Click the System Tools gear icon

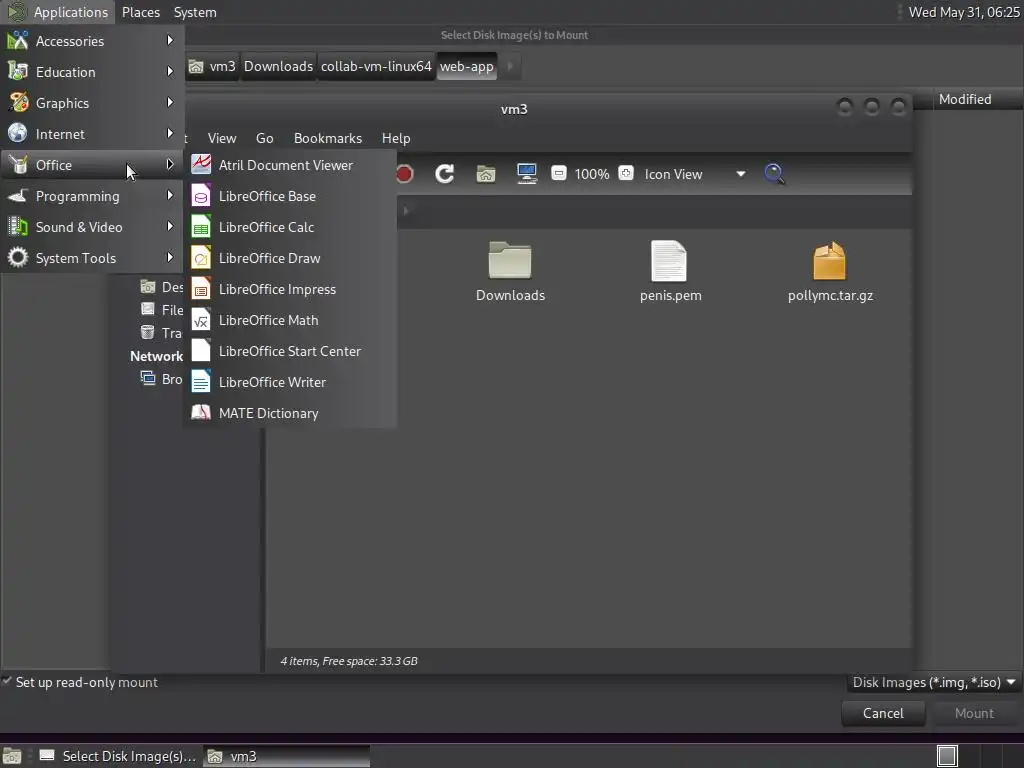click(18, 257)
